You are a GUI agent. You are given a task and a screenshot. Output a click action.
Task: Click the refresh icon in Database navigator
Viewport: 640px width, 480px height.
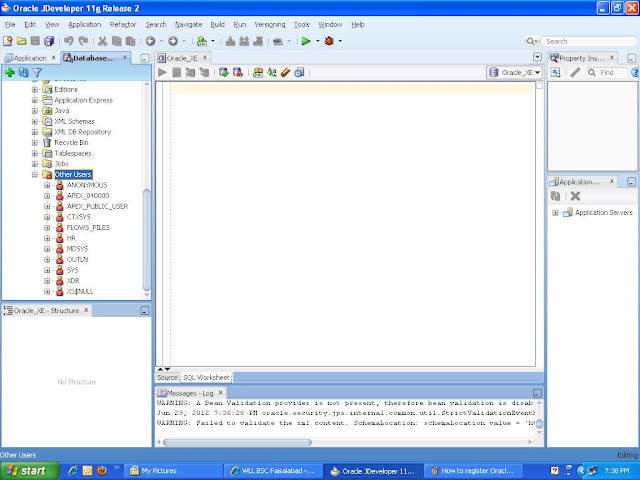pyautogui.click(x=24, y=73)
